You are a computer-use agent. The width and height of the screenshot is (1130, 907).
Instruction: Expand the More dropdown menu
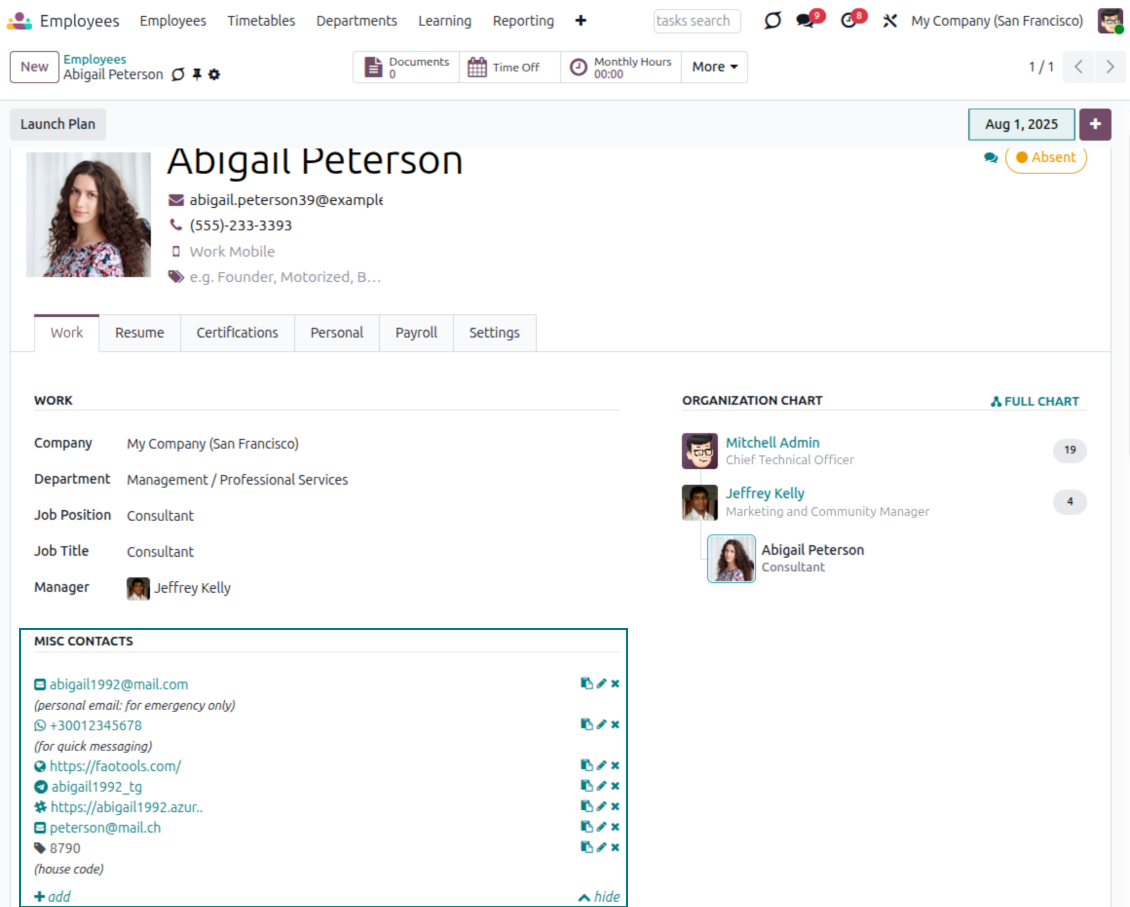pos(715,67)
